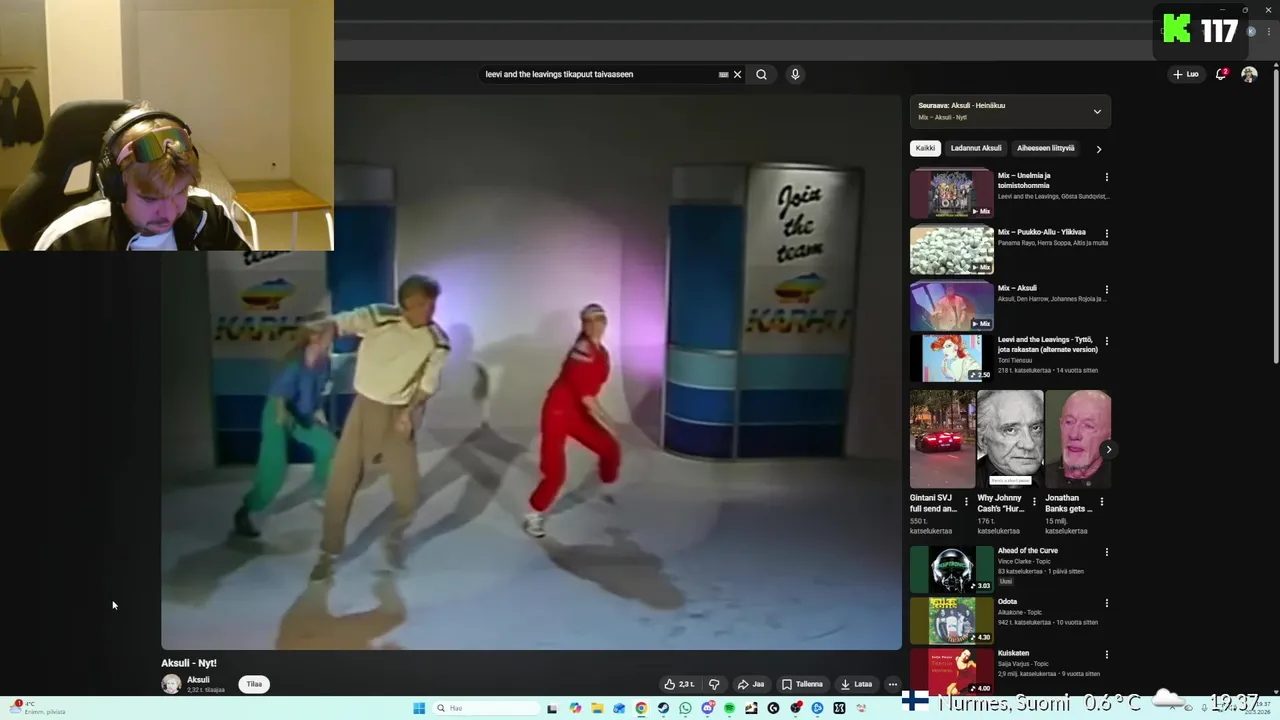Open Why Johnny Cash's Hurt short
Screen dimensions: 1280x720
coord(1010,439)
